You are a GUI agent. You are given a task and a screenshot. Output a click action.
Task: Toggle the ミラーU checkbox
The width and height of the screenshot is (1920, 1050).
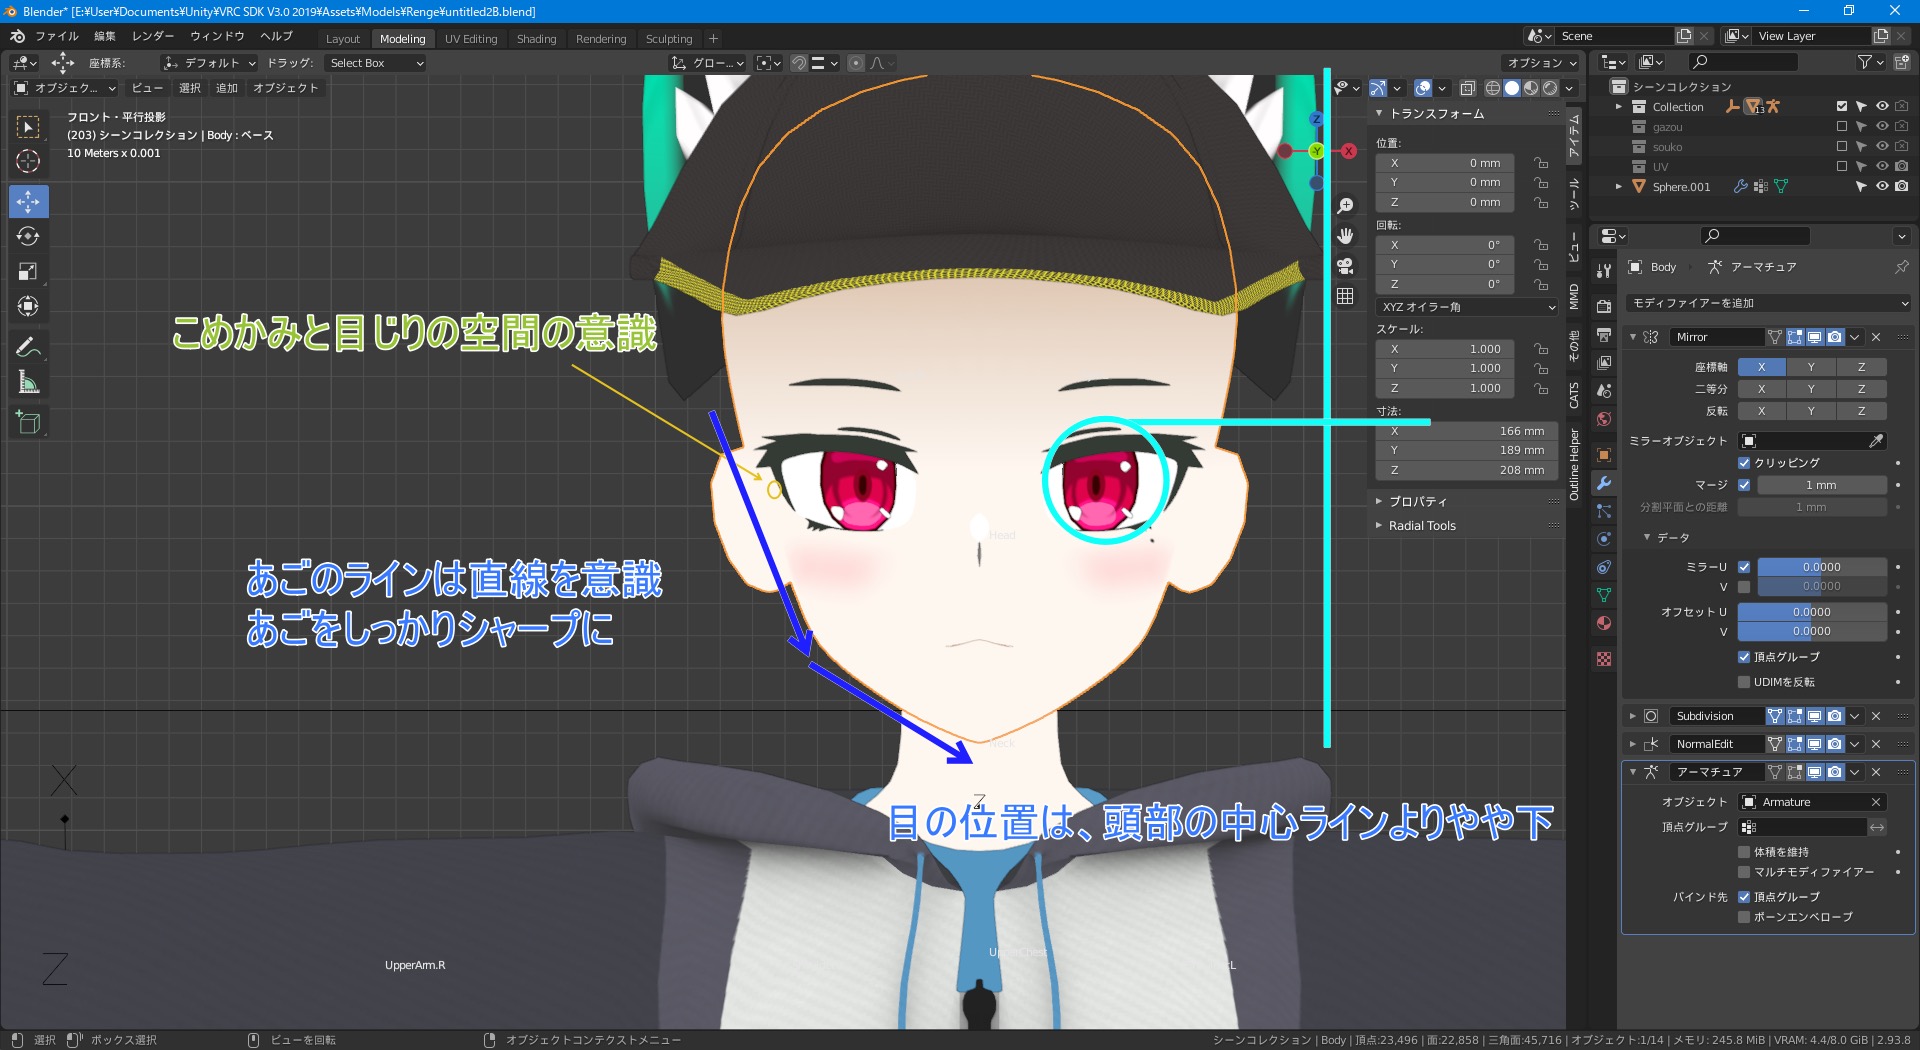(x=1744, y=567)
